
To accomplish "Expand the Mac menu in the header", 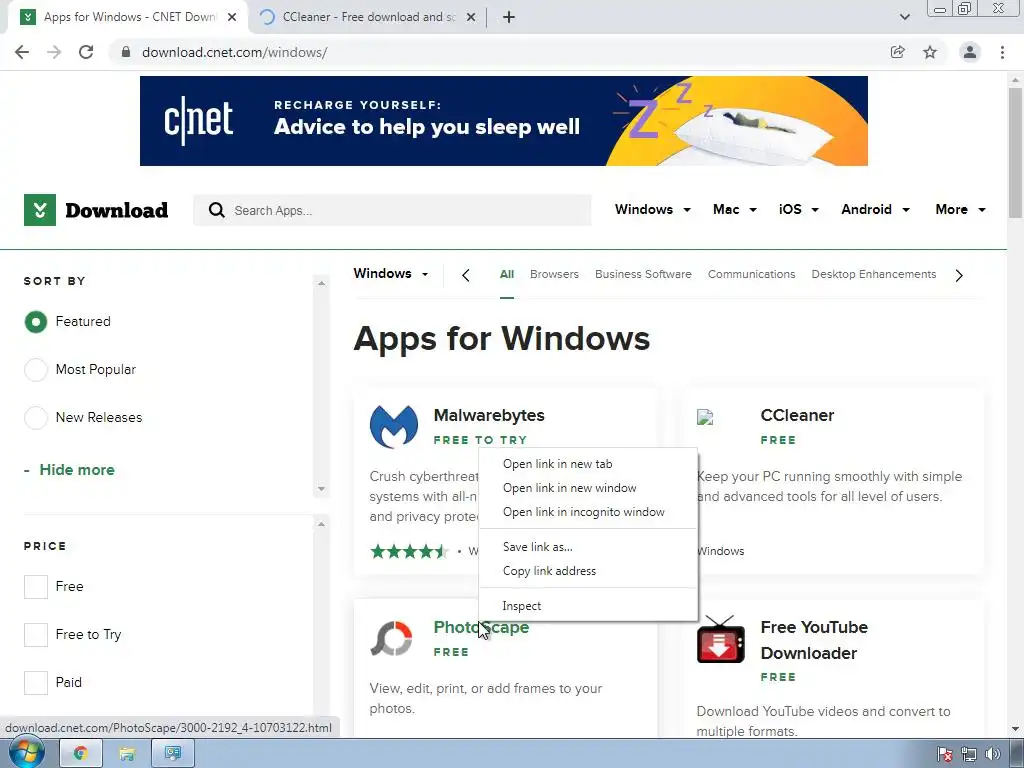I will coord(735,210).
